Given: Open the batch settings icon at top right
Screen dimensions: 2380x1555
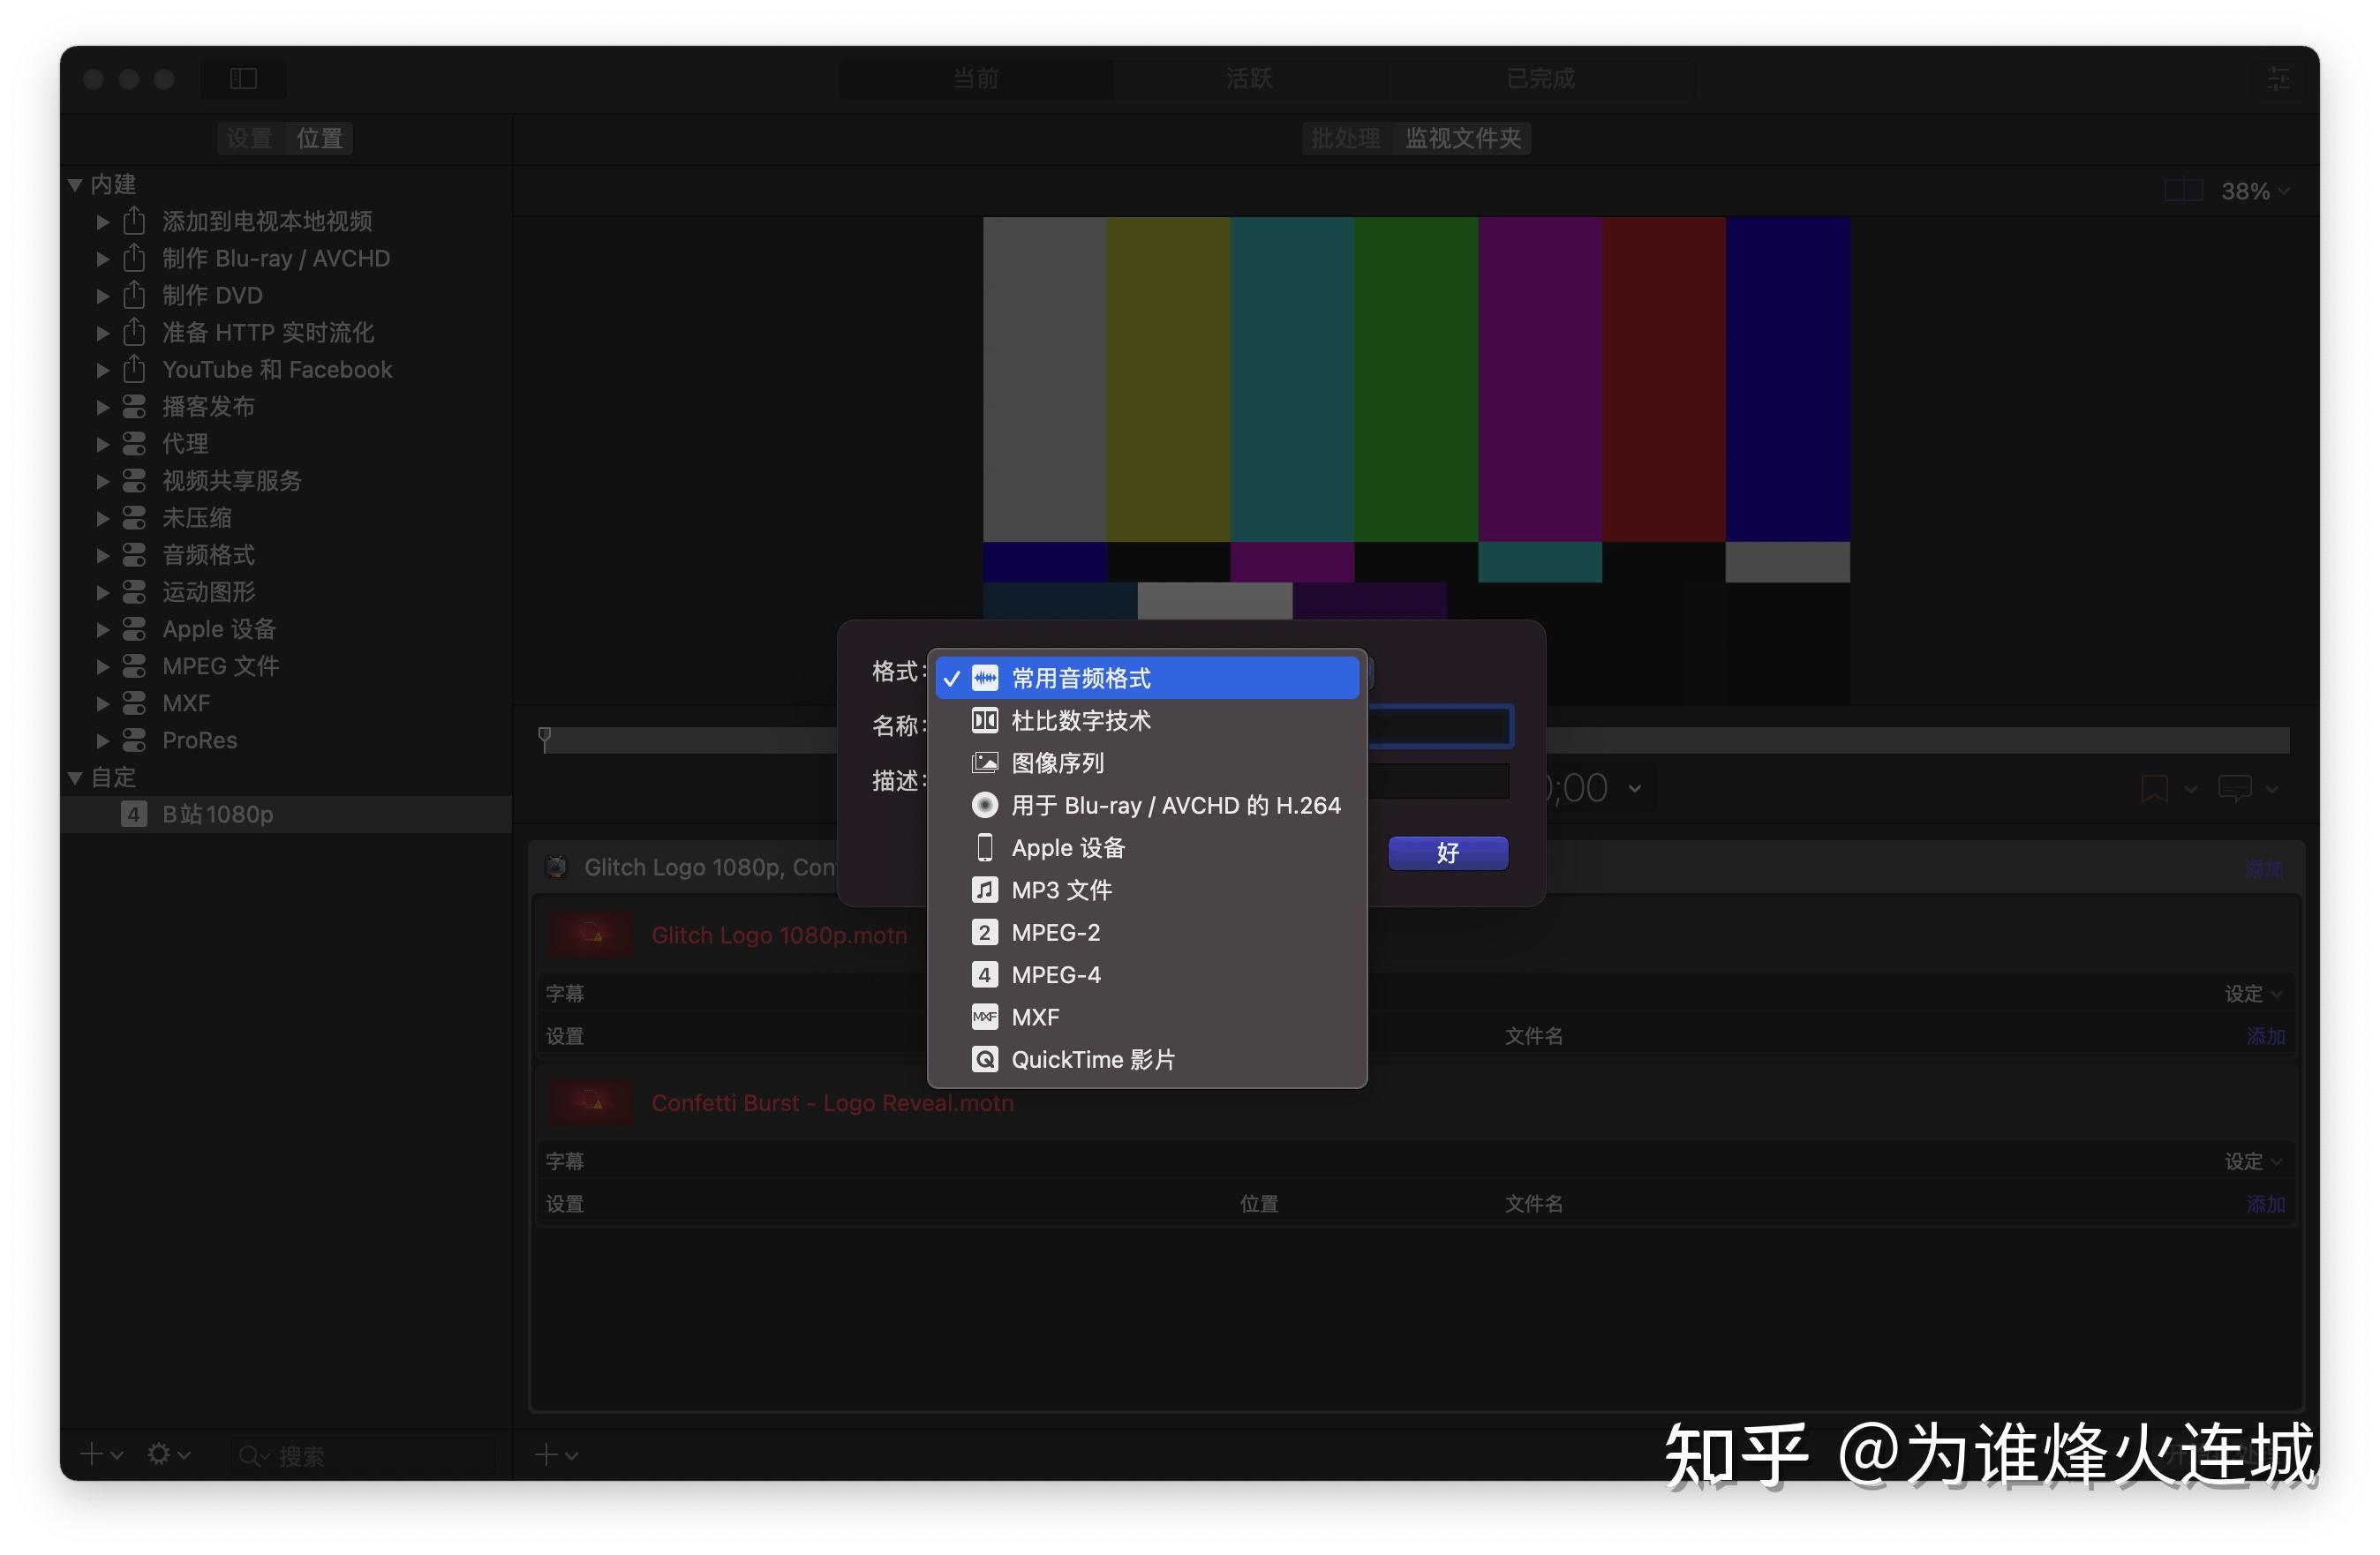Looking at the screenshot, I should click(2277, 81).
